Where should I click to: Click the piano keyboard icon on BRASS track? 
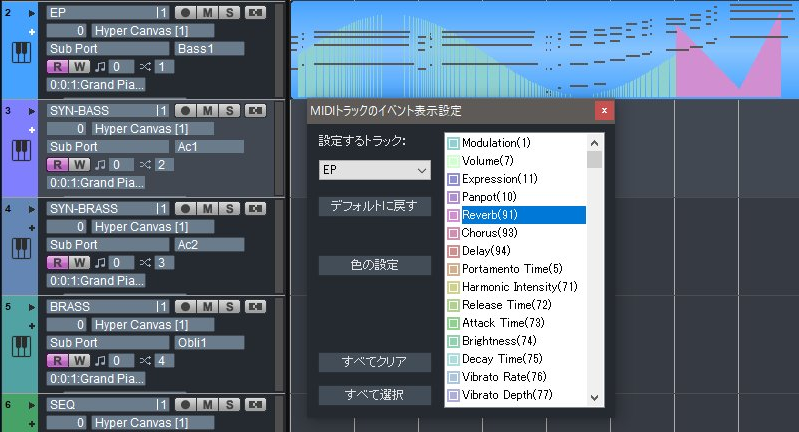click(20, 346)
